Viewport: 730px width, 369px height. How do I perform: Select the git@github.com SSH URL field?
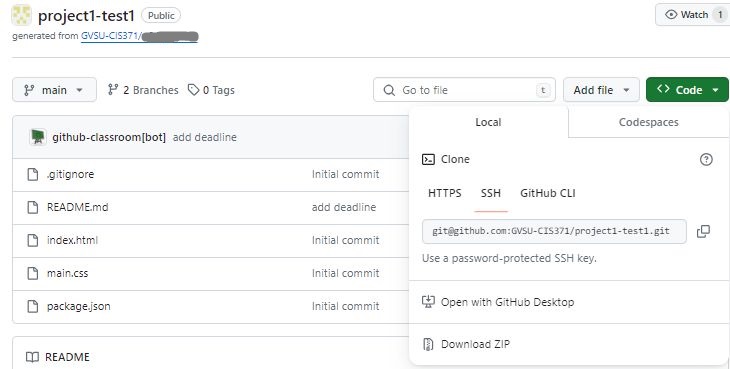coord(554,231)
